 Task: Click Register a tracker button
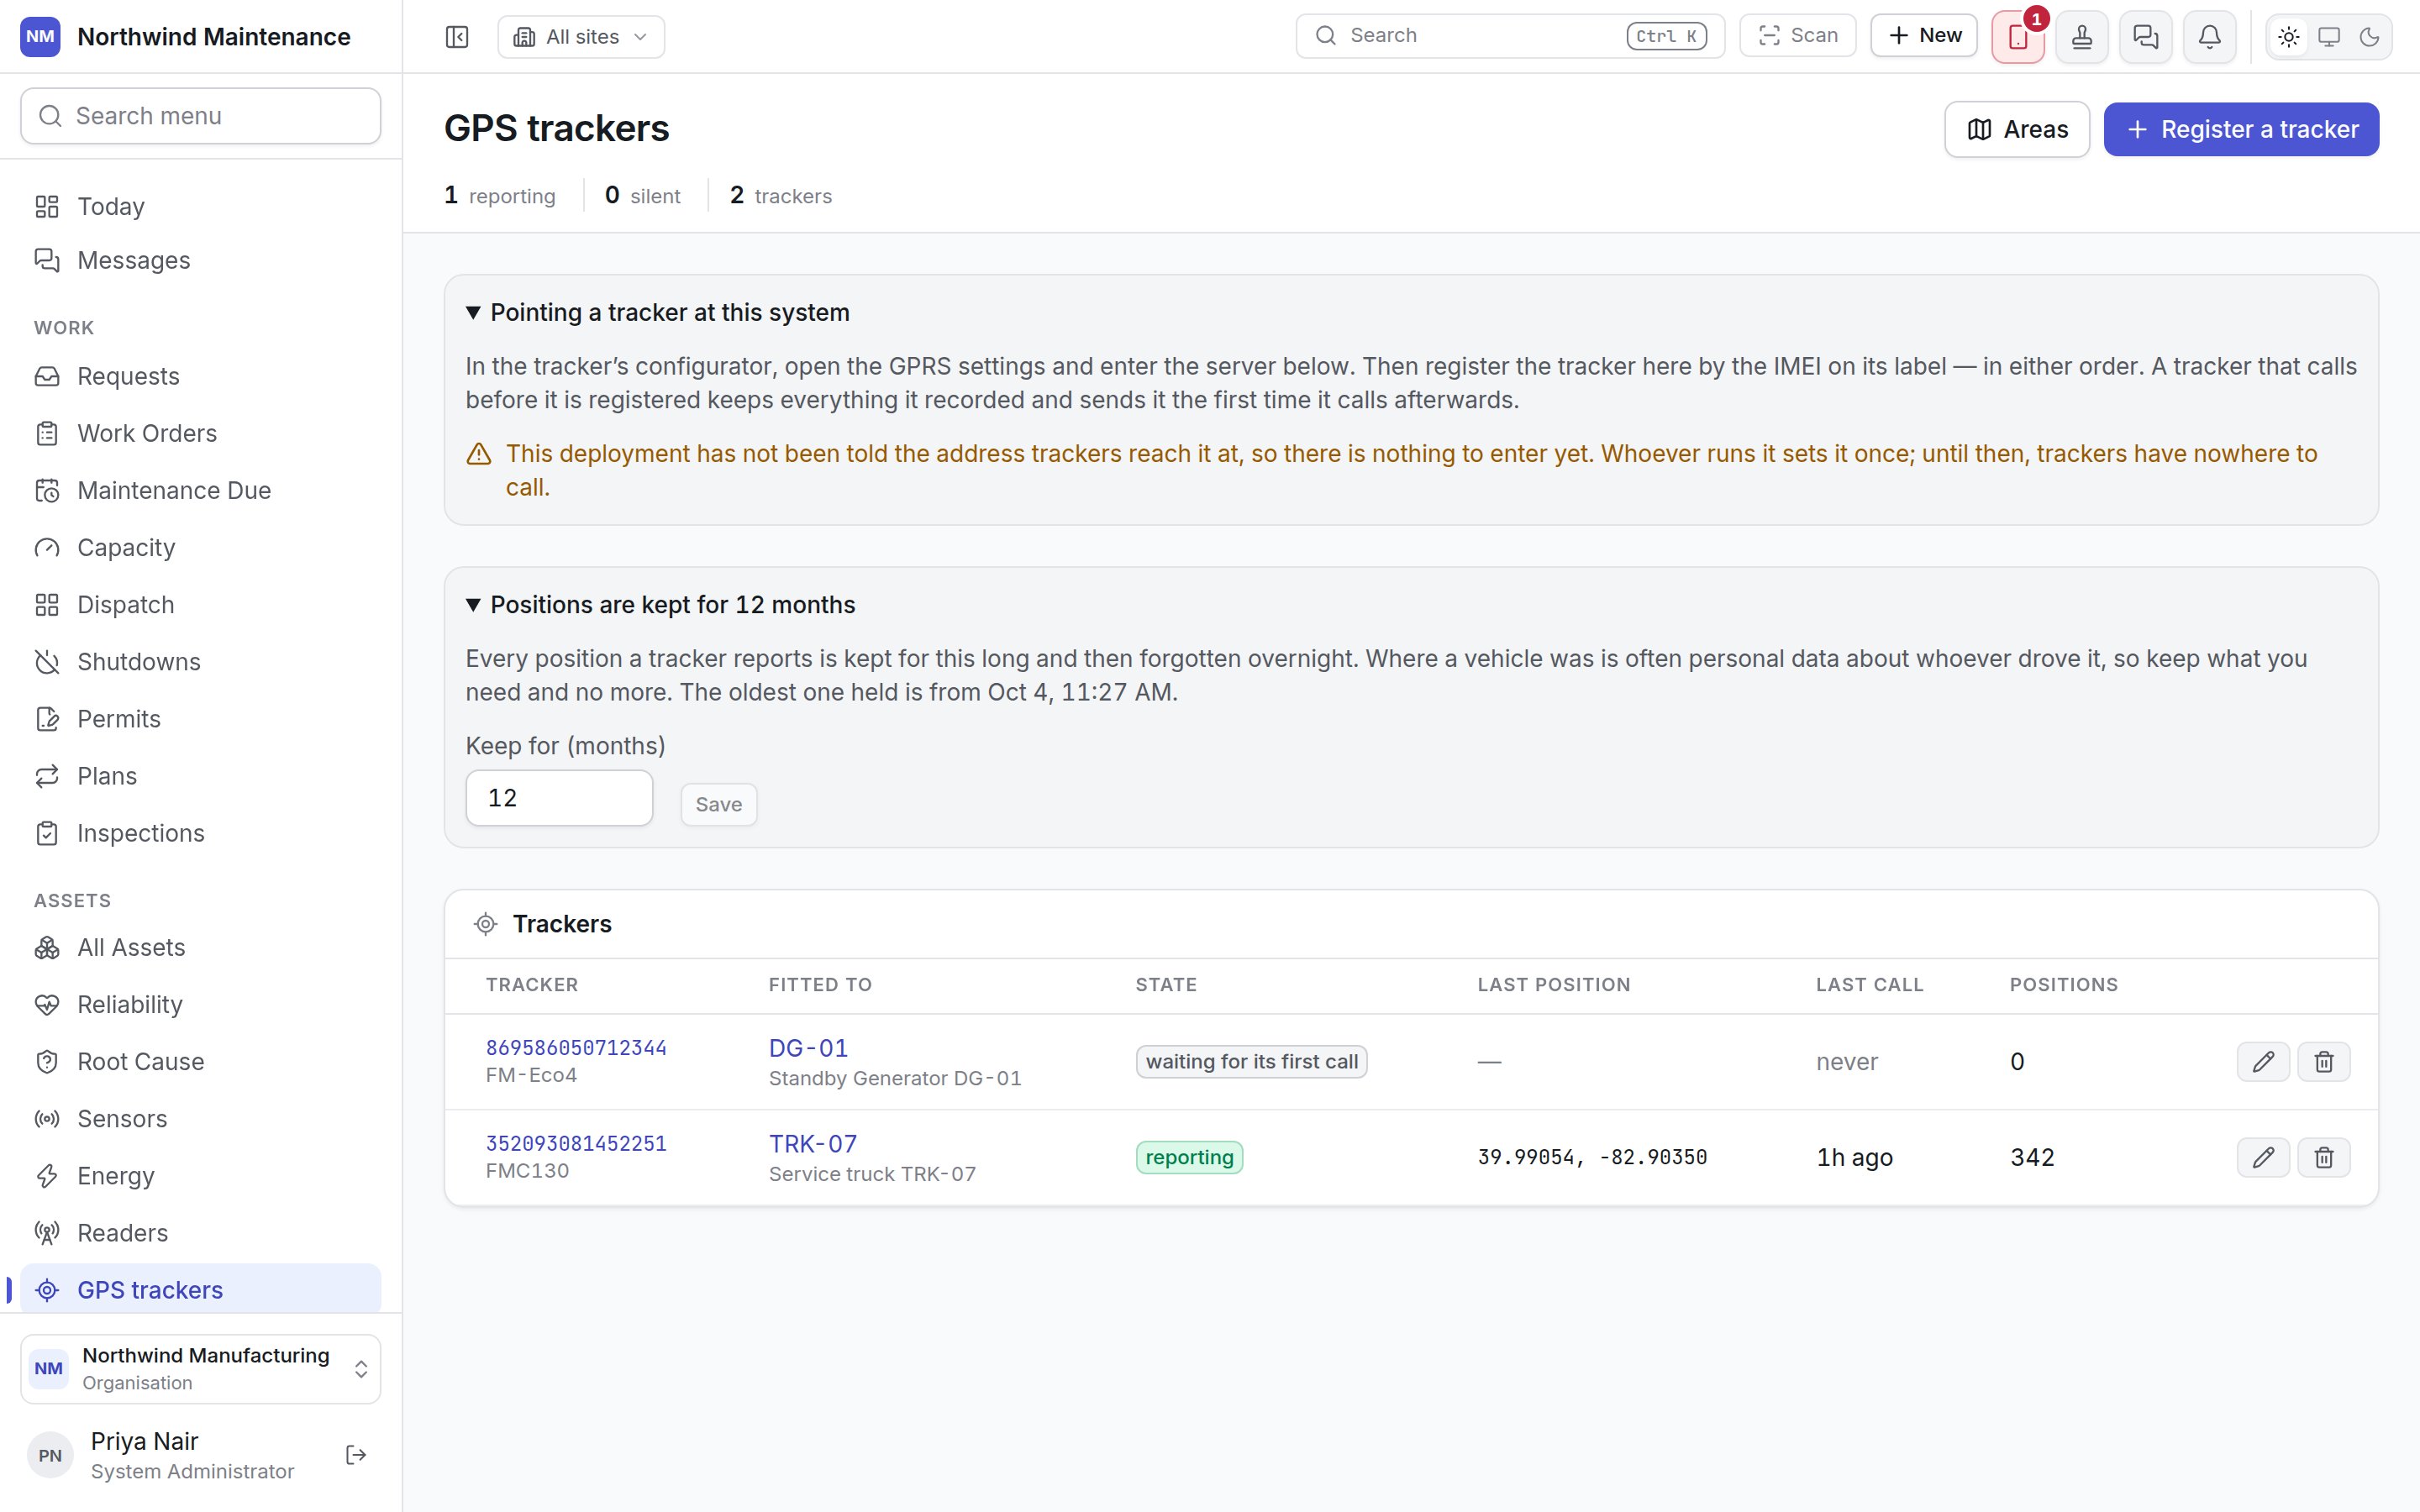2241,129
